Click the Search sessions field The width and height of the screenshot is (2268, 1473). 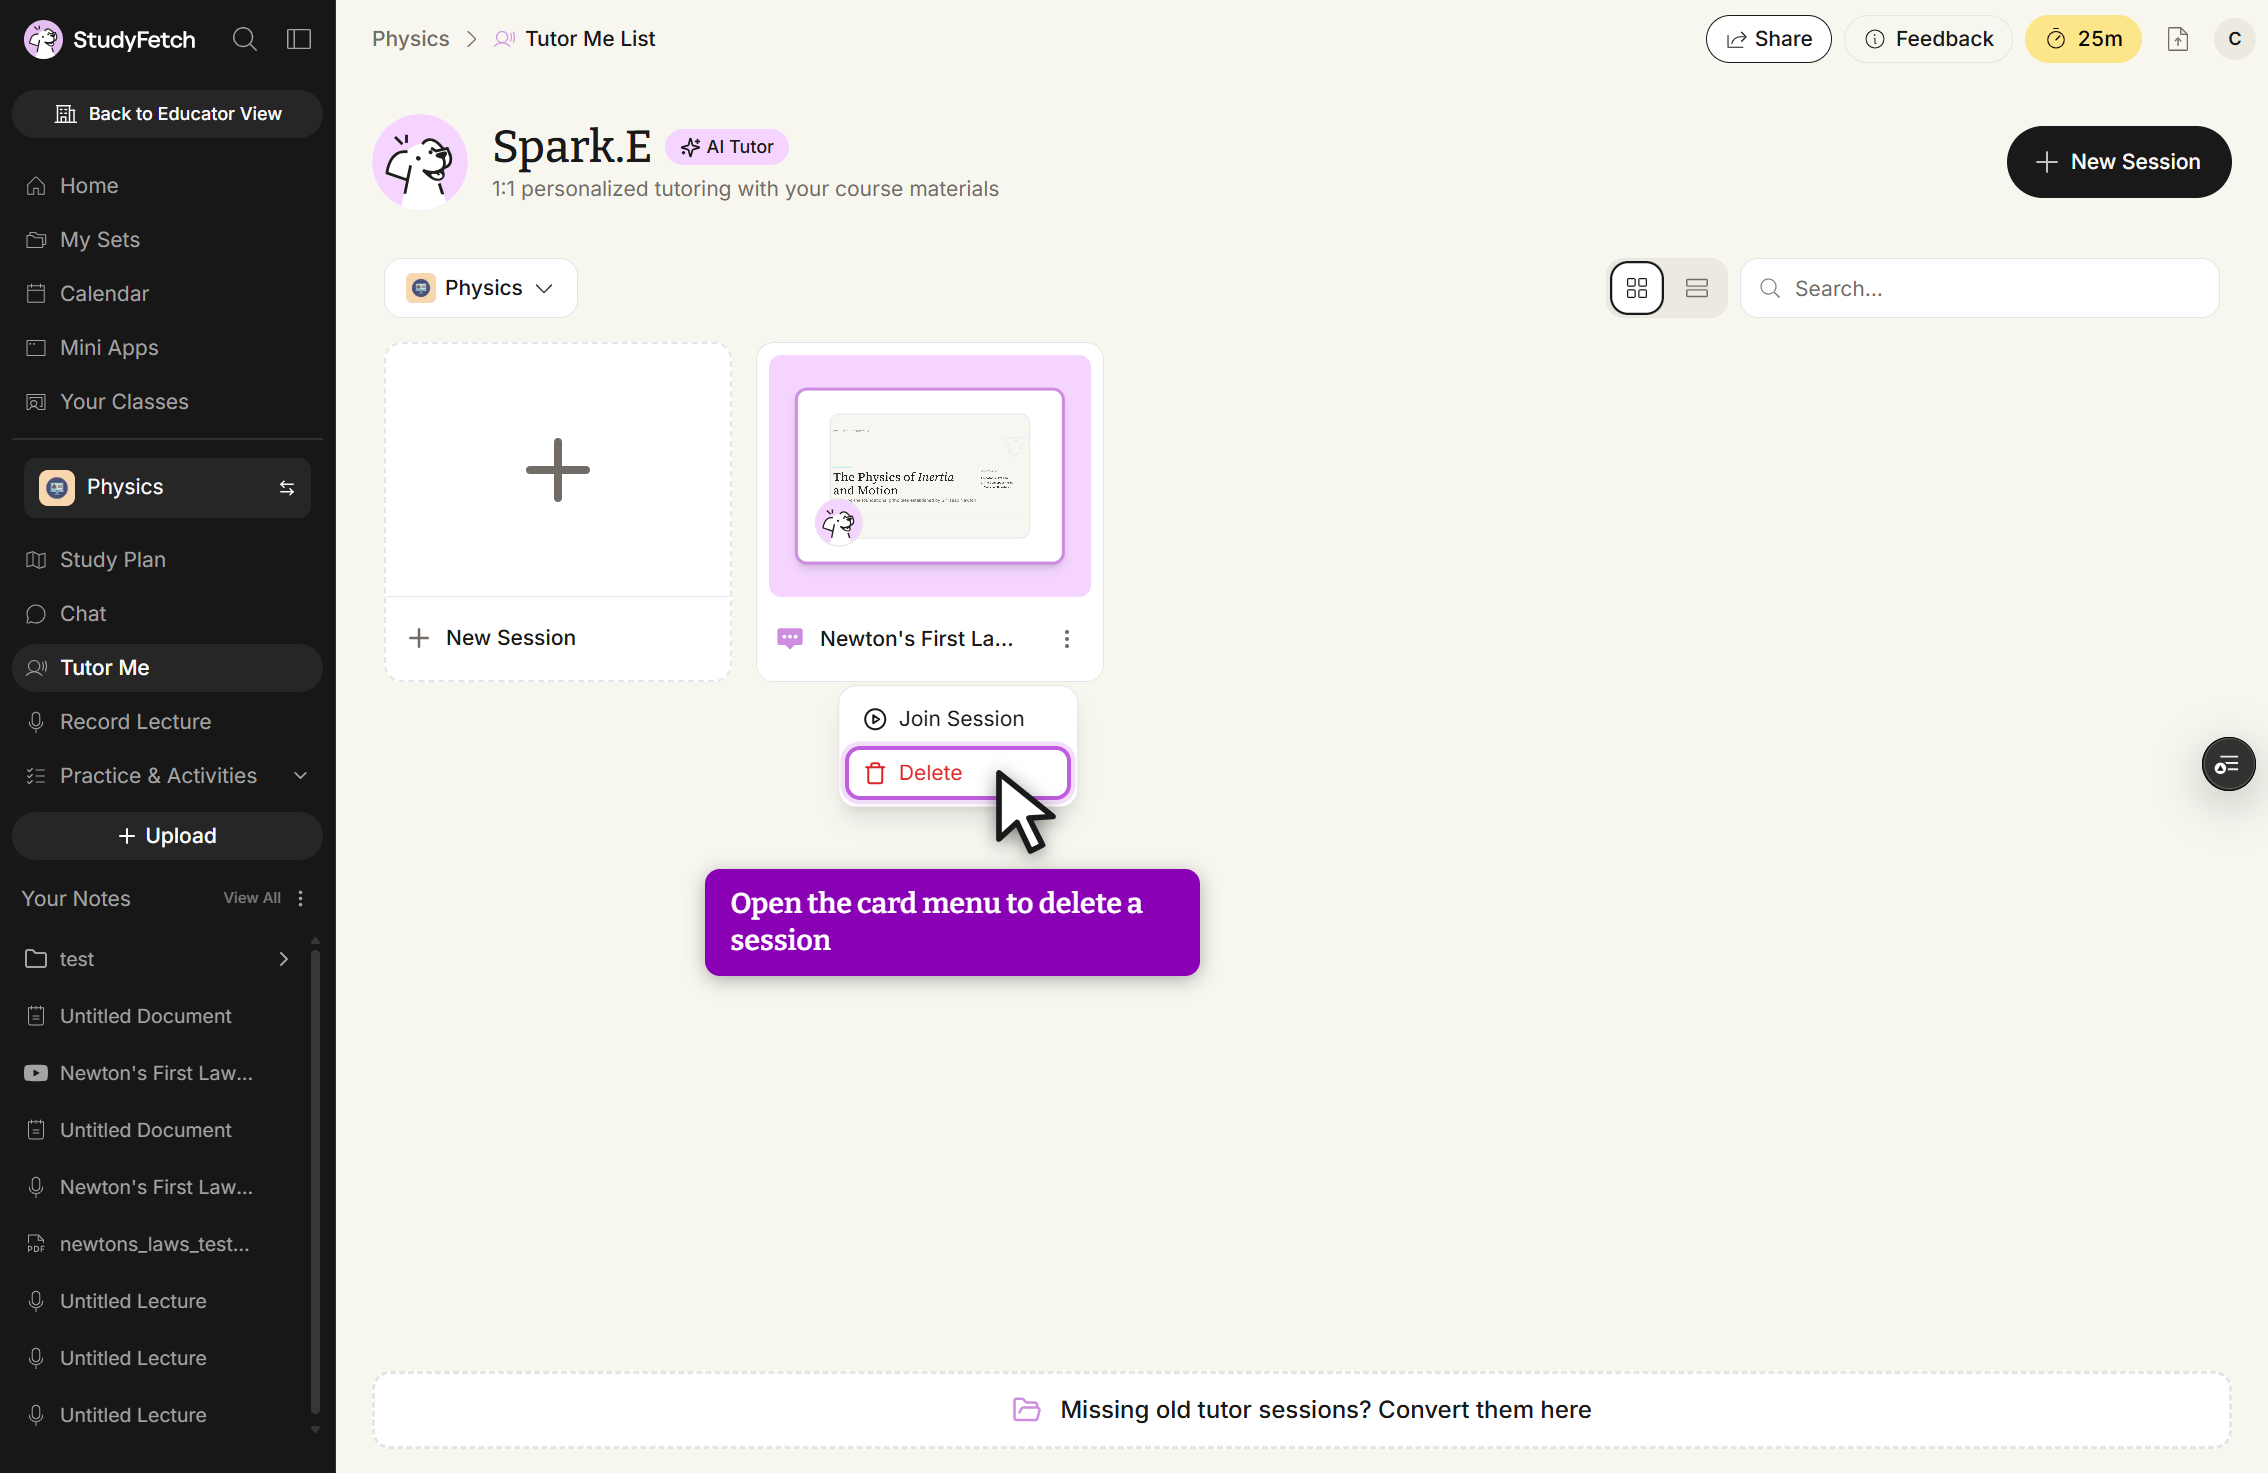pos(1979,288)
